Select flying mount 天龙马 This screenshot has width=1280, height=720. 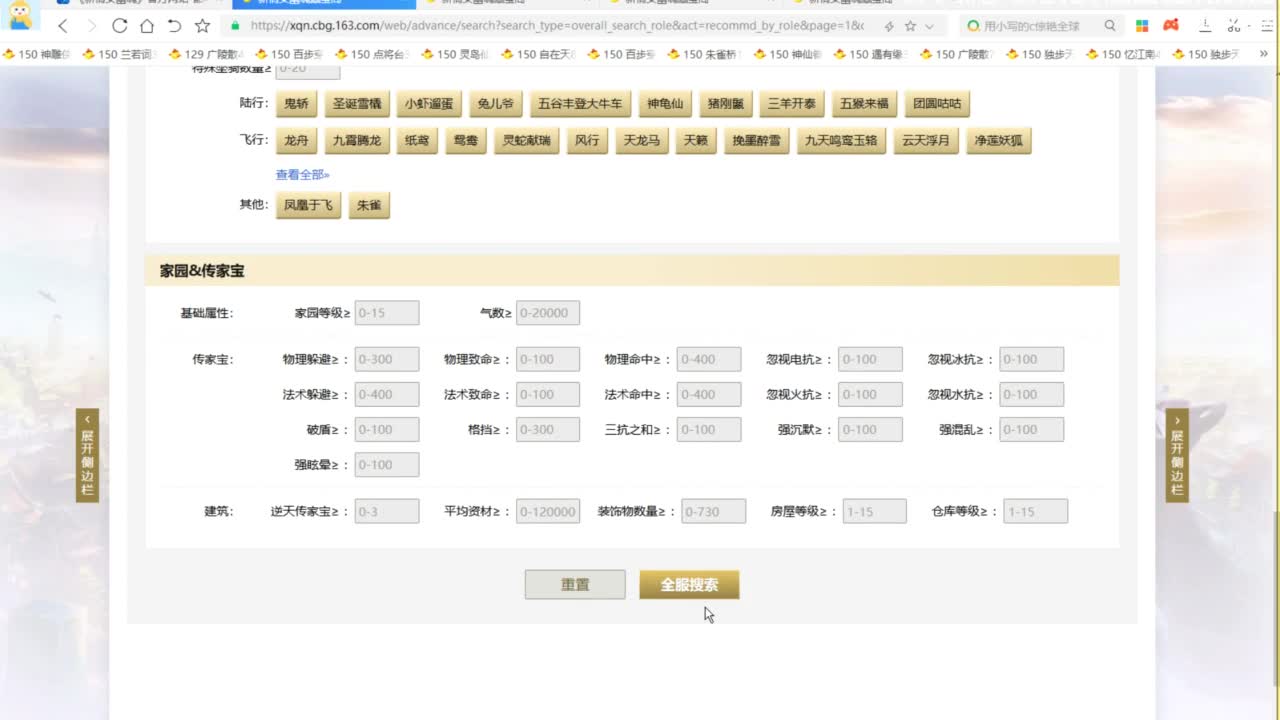pyautogui.click(x=642, y=141)
